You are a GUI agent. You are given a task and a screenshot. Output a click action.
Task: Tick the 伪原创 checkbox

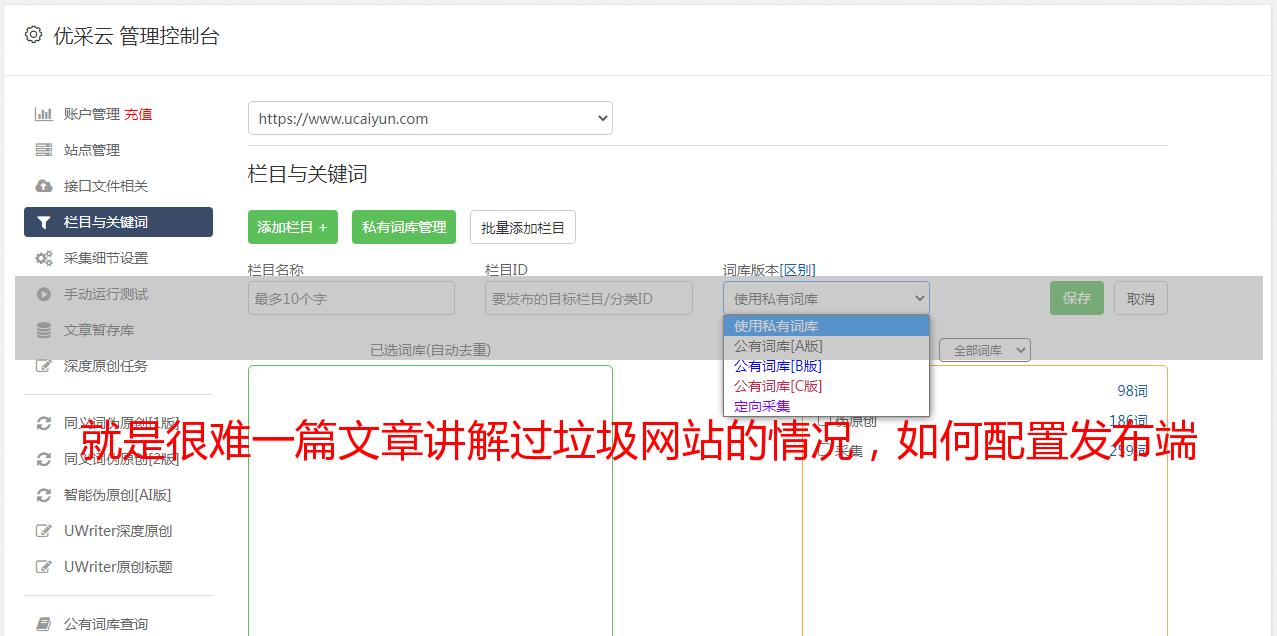coord(824,421)
